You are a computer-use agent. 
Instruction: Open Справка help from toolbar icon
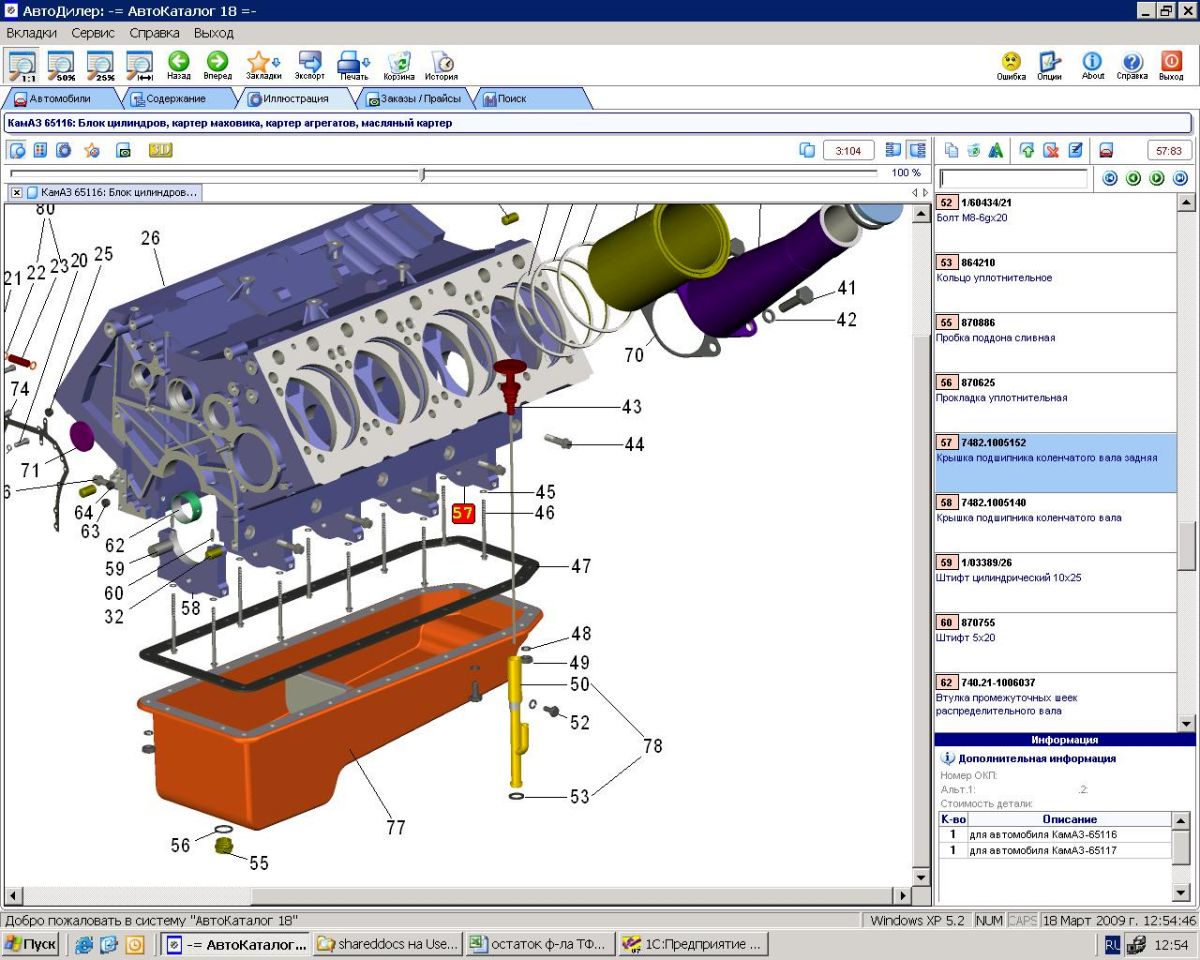1132,65
